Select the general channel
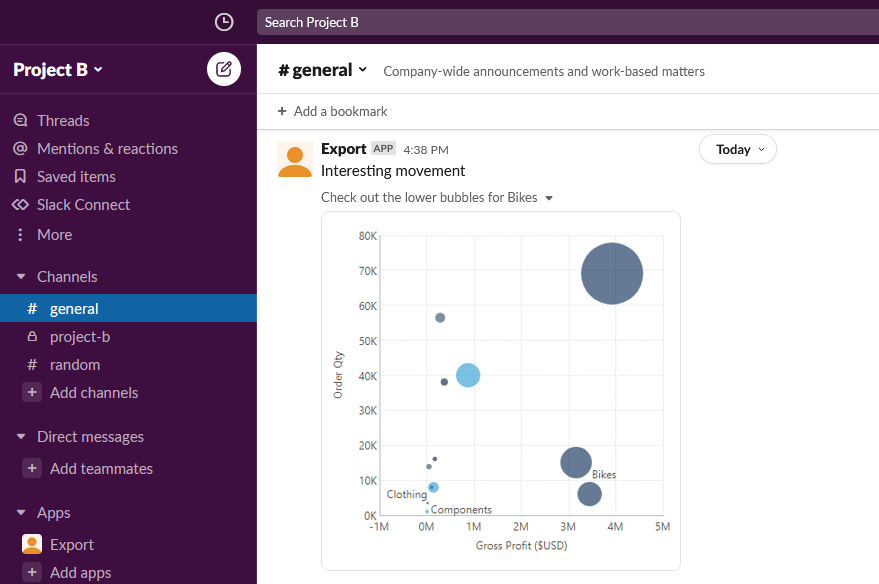 pyautogui.click(x=128, y=308)
